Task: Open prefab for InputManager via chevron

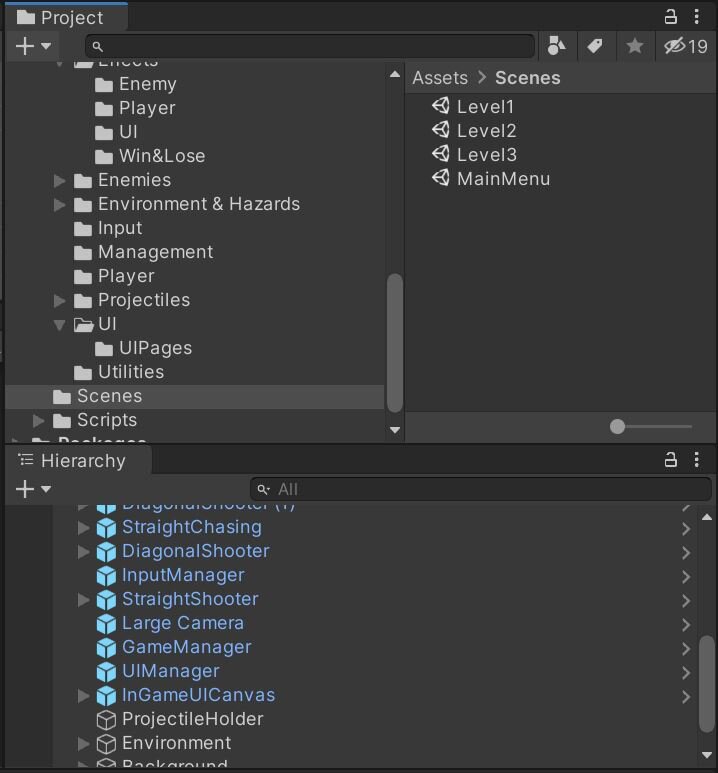Action: point(686,576)
